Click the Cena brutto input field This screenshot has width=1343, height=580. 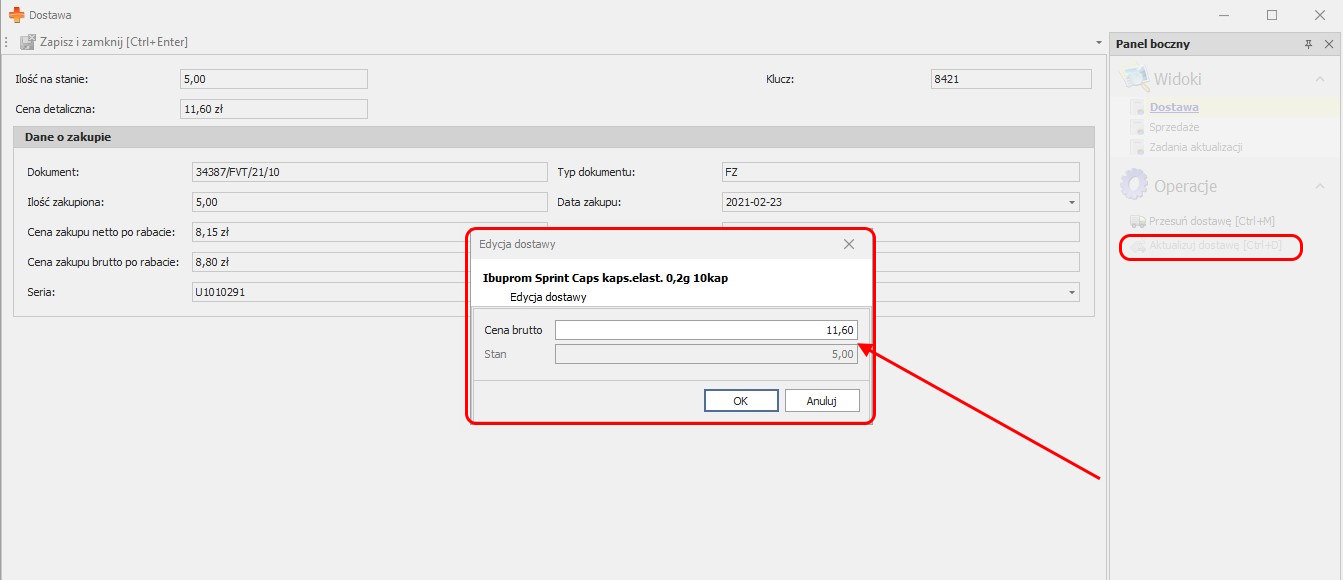[x=706, y=330]
